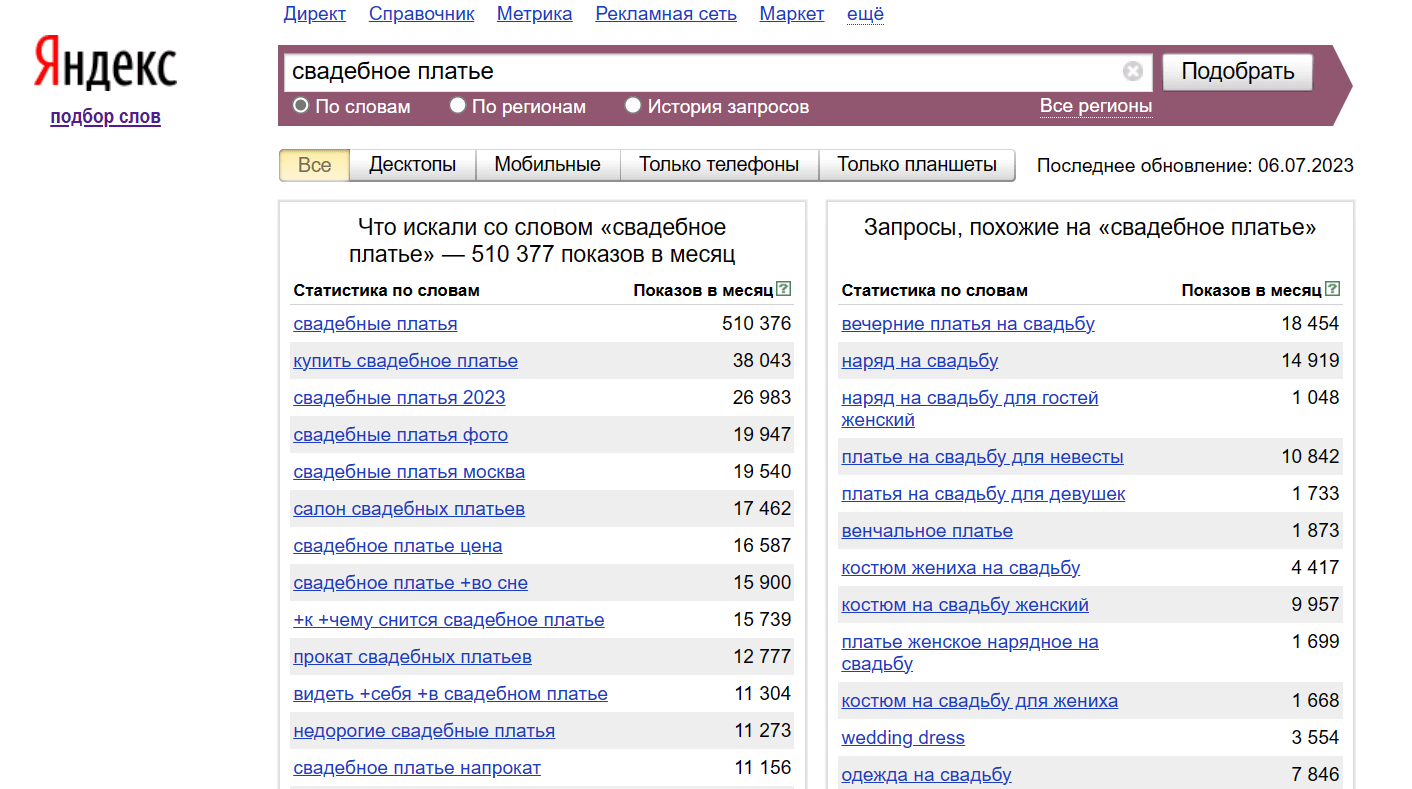The width and height of the screenshot is (1412, 789).
Task: Switch to the 'Все' device tab
Action: pos(314,165)
